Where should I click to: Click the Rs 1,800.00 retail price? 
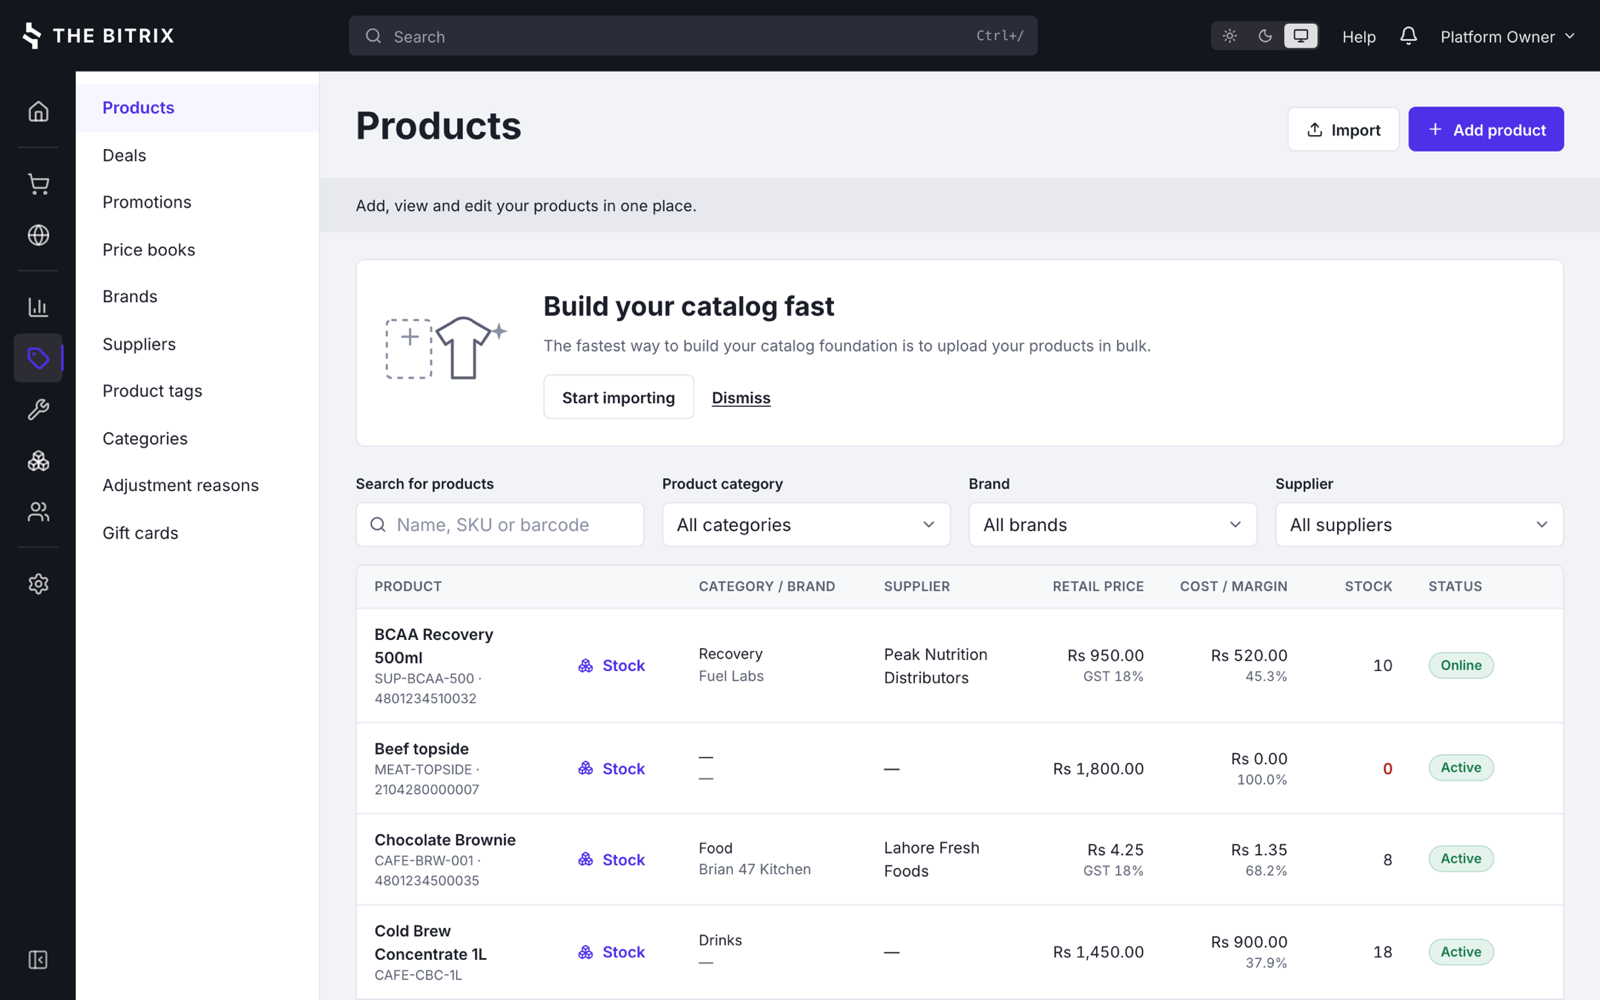click(1098, 769)
